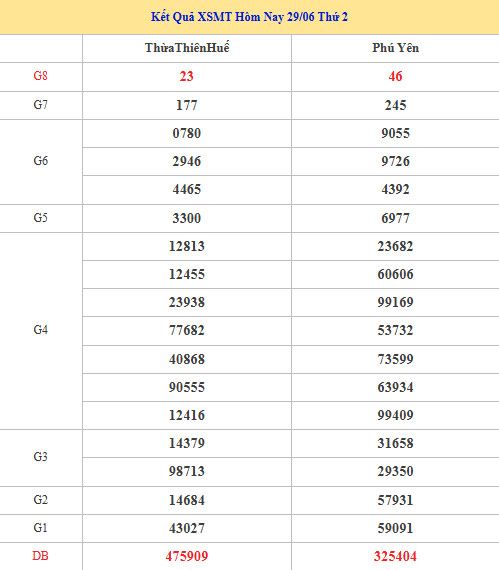Click the title Kết Quả XSMT Hôm Nay 29/06
Image resolution: width=499 pixels, height=570 pixels.
tap(232, 17)
